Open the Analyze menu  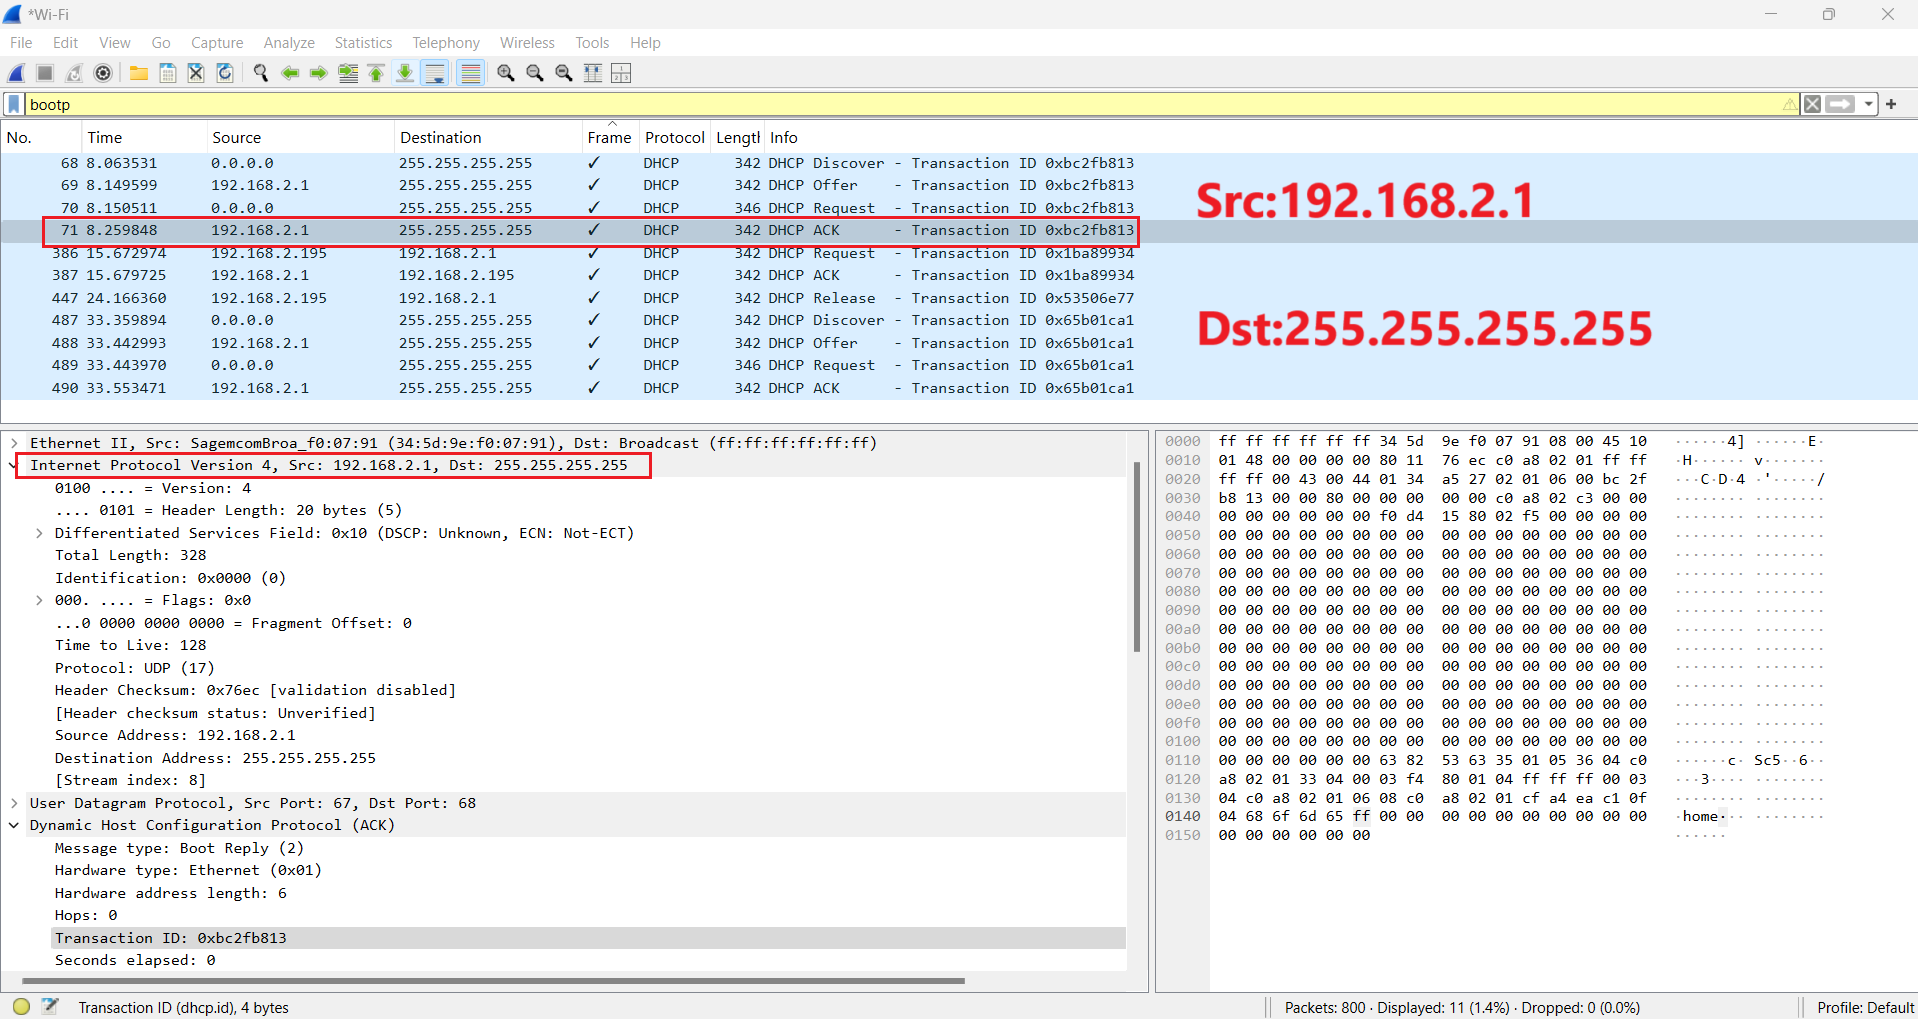tap(289, 43)
